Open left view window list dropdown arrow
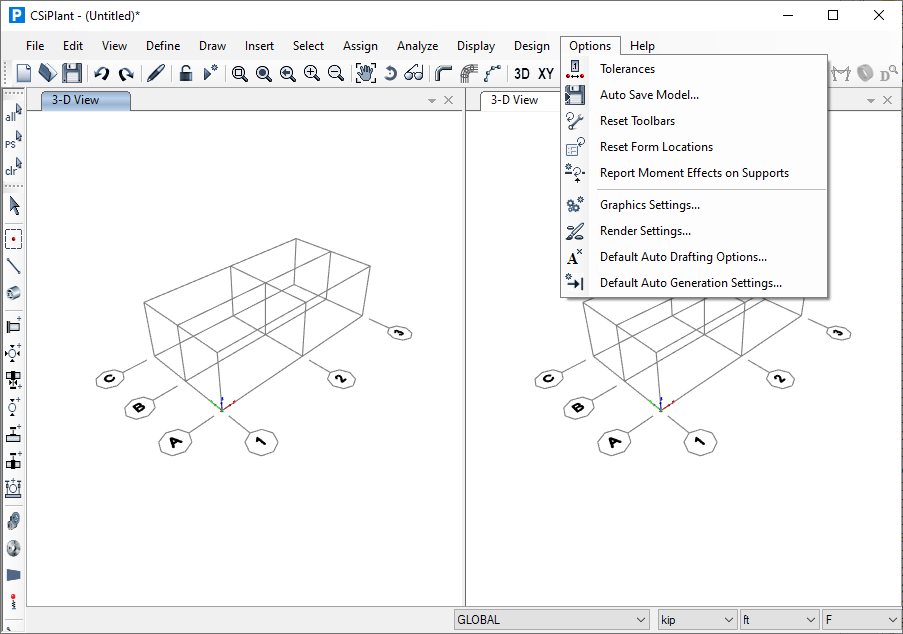 432,101
